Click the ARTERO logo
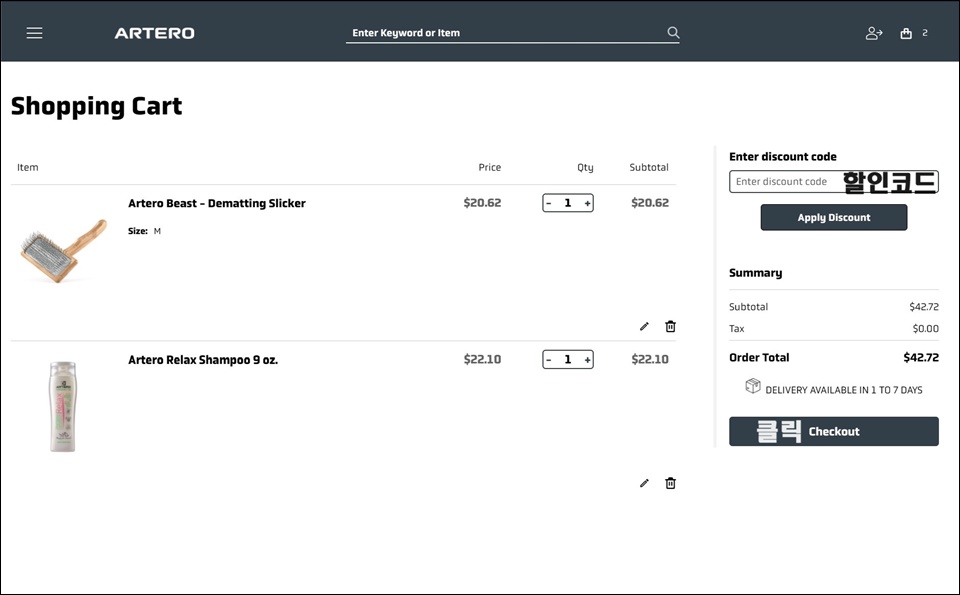 (x=154, y=33)
